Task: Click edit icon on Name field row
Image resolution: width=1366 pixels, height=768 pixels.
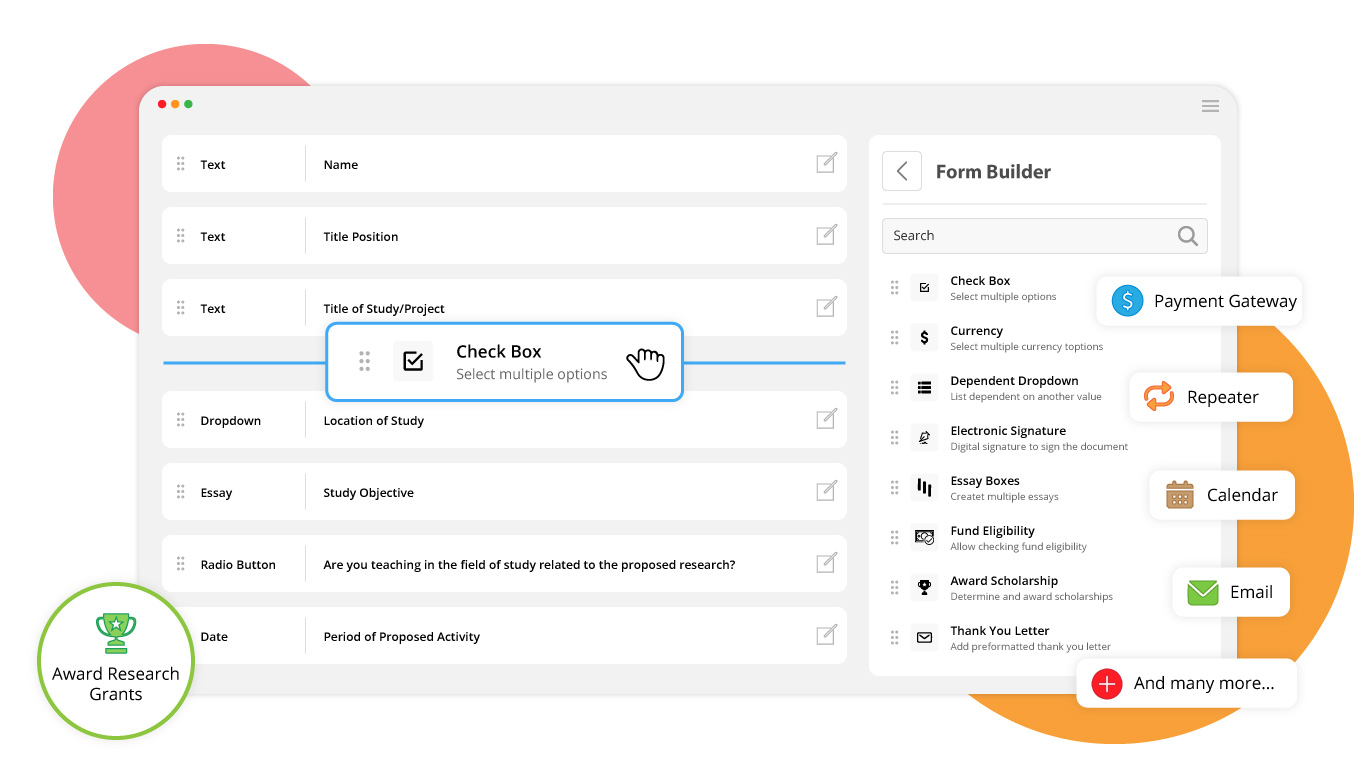Action: click(x=826, y=163)
